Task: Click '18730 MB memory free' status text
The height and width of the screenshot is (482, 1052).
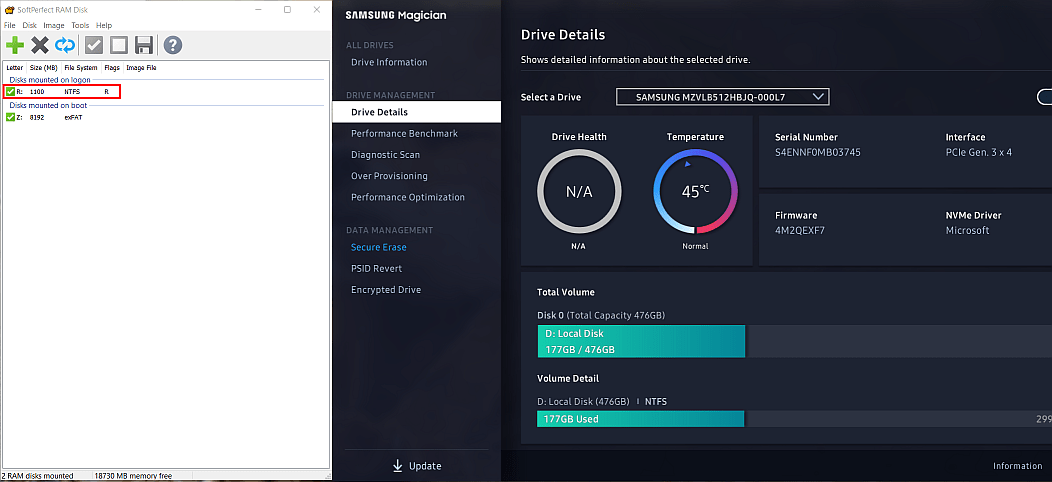Action: 133,475
